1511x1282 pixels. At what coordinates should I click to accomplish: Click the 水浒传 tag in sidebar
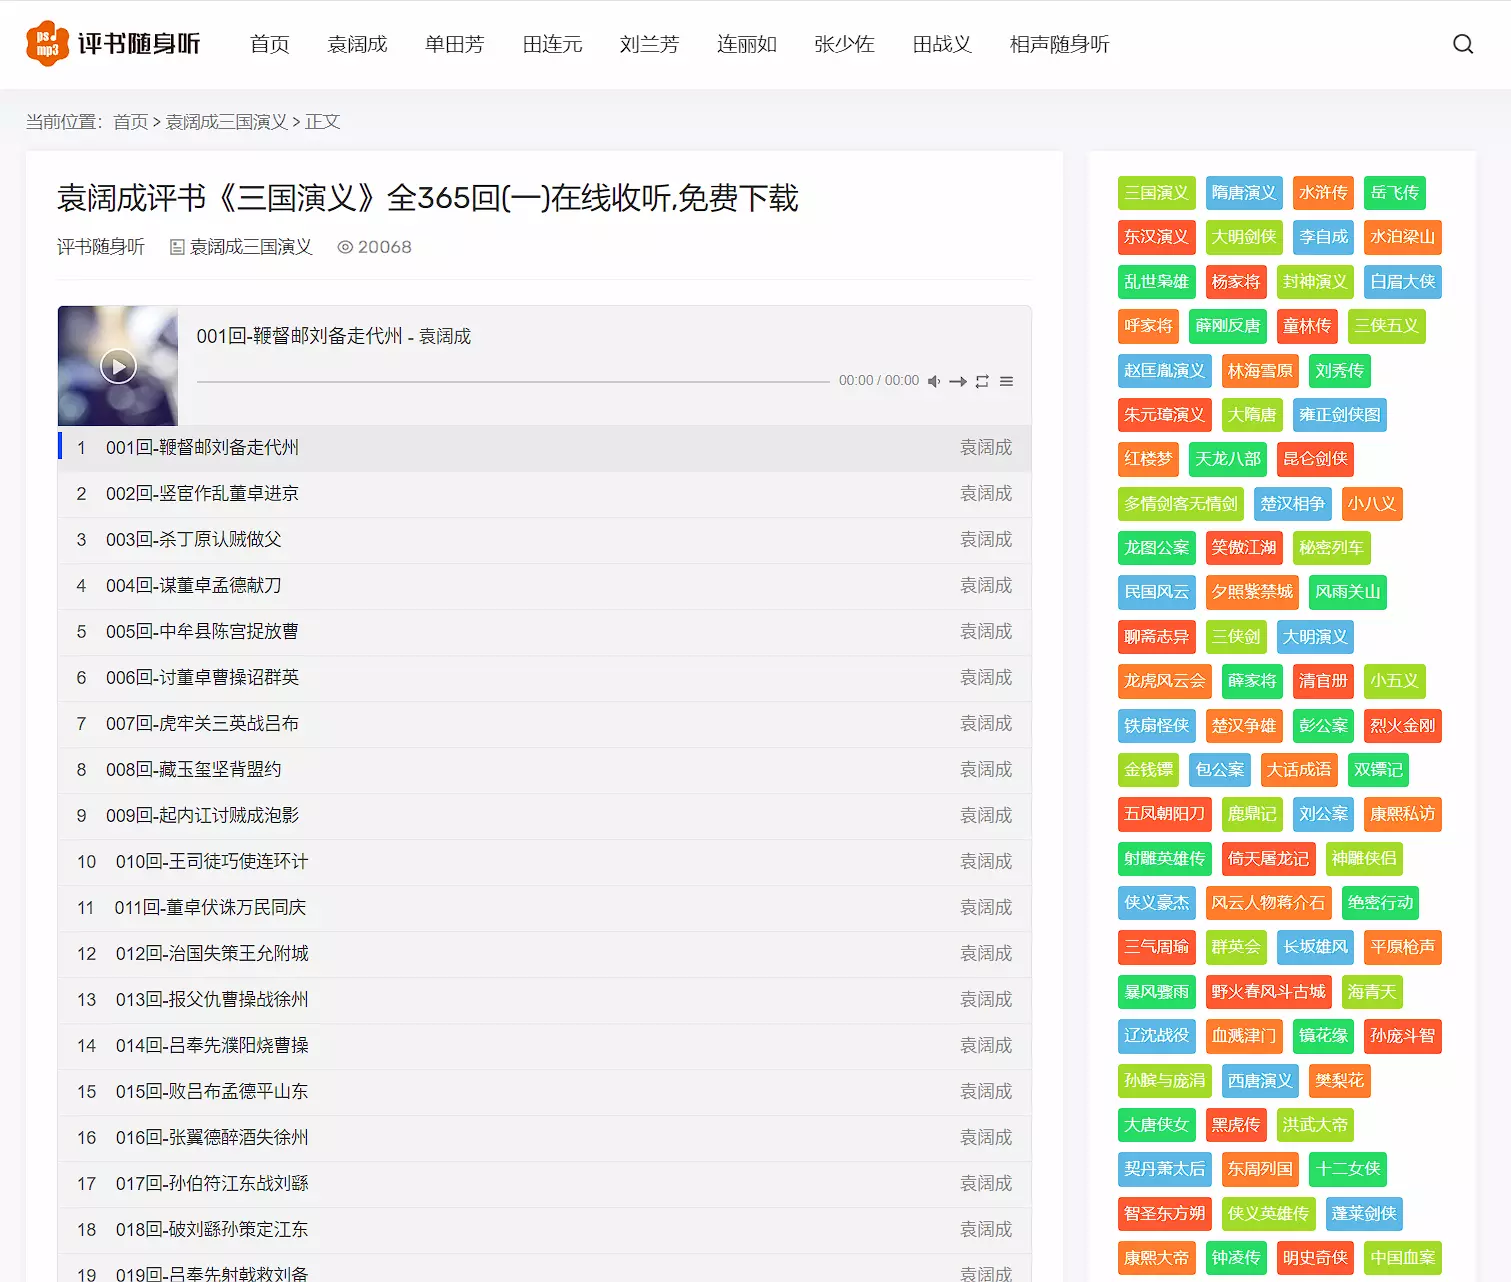pyautogui.click(x=1322, y=193)
